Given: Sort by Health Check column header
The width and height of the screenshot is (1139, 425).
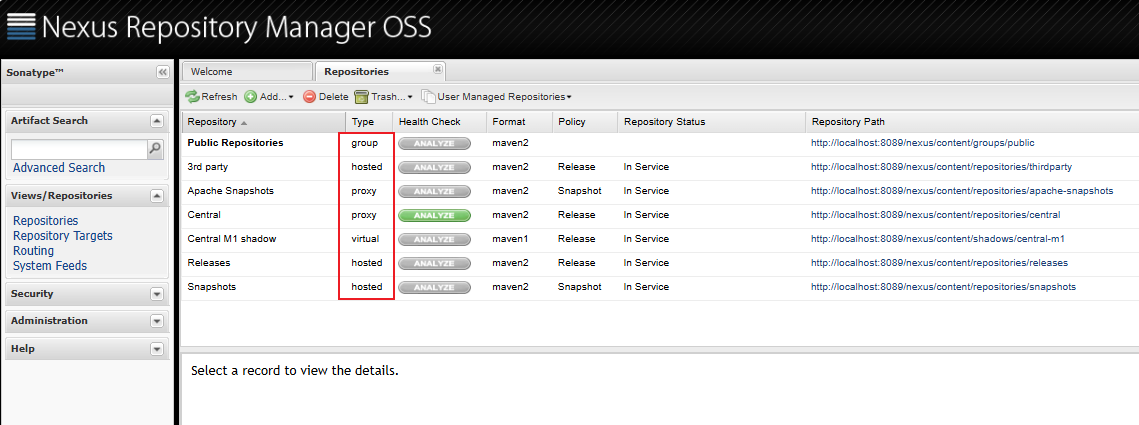Looking at the screenshot, I should point(439,122).
